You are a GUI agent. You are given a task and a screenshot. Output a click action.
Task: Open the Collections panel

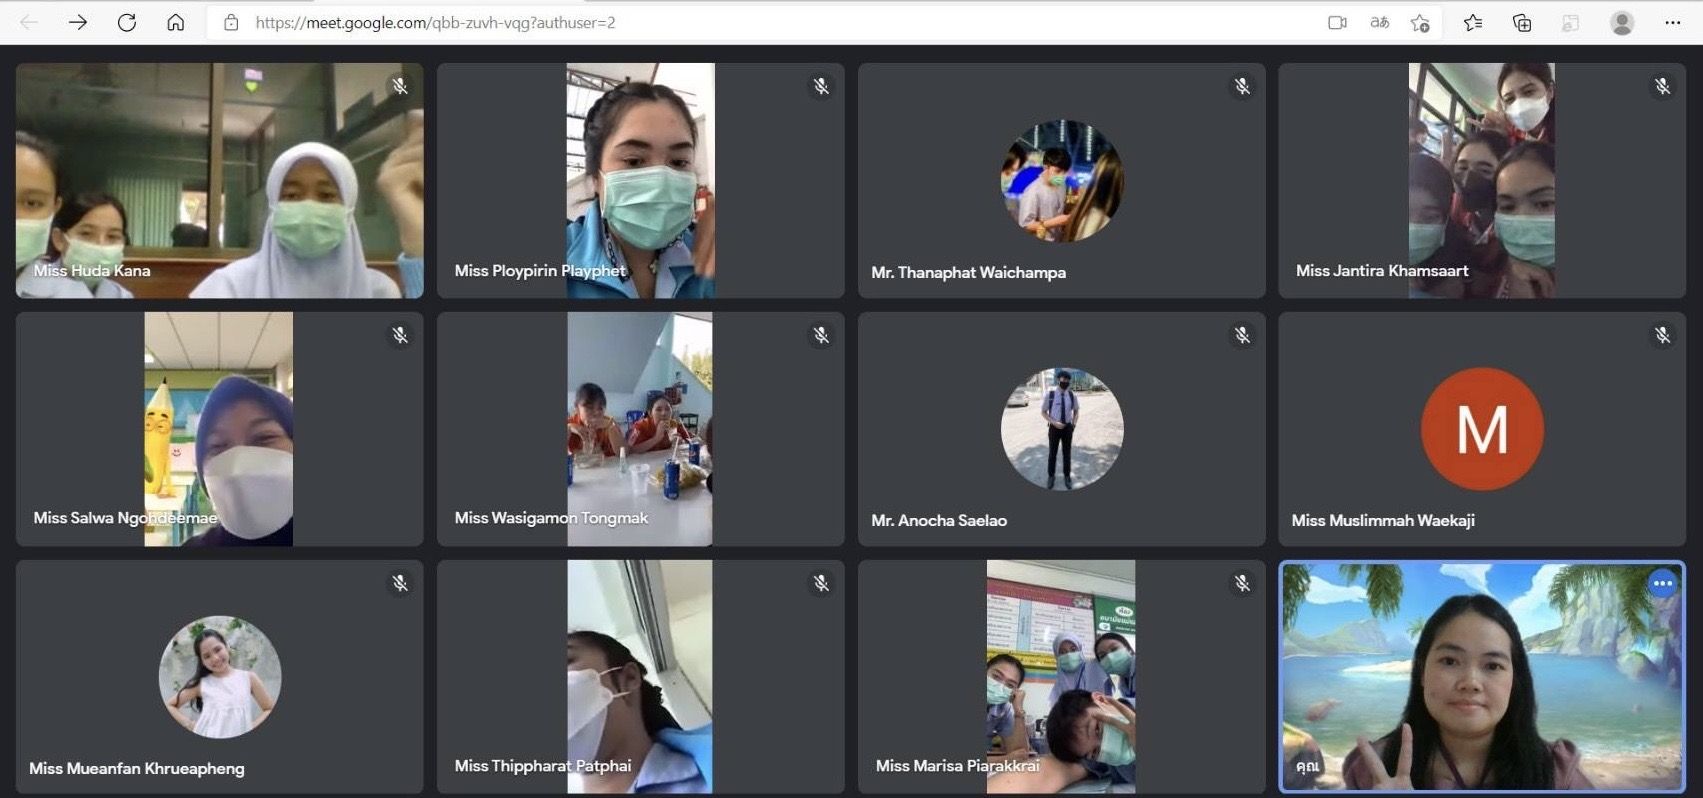[1522, 22]
